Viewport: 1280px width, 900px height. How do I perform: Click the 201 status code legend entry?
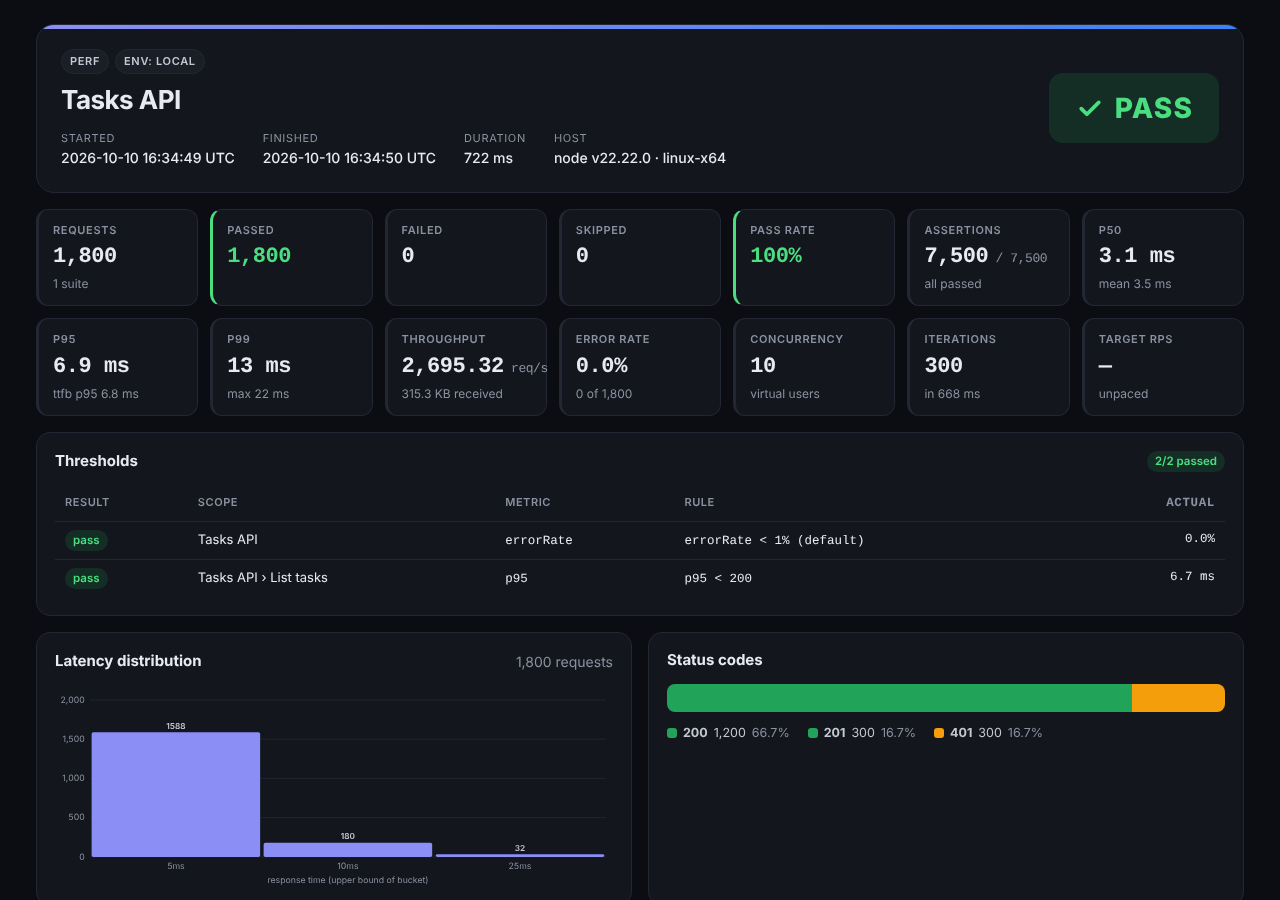(862, 733)
